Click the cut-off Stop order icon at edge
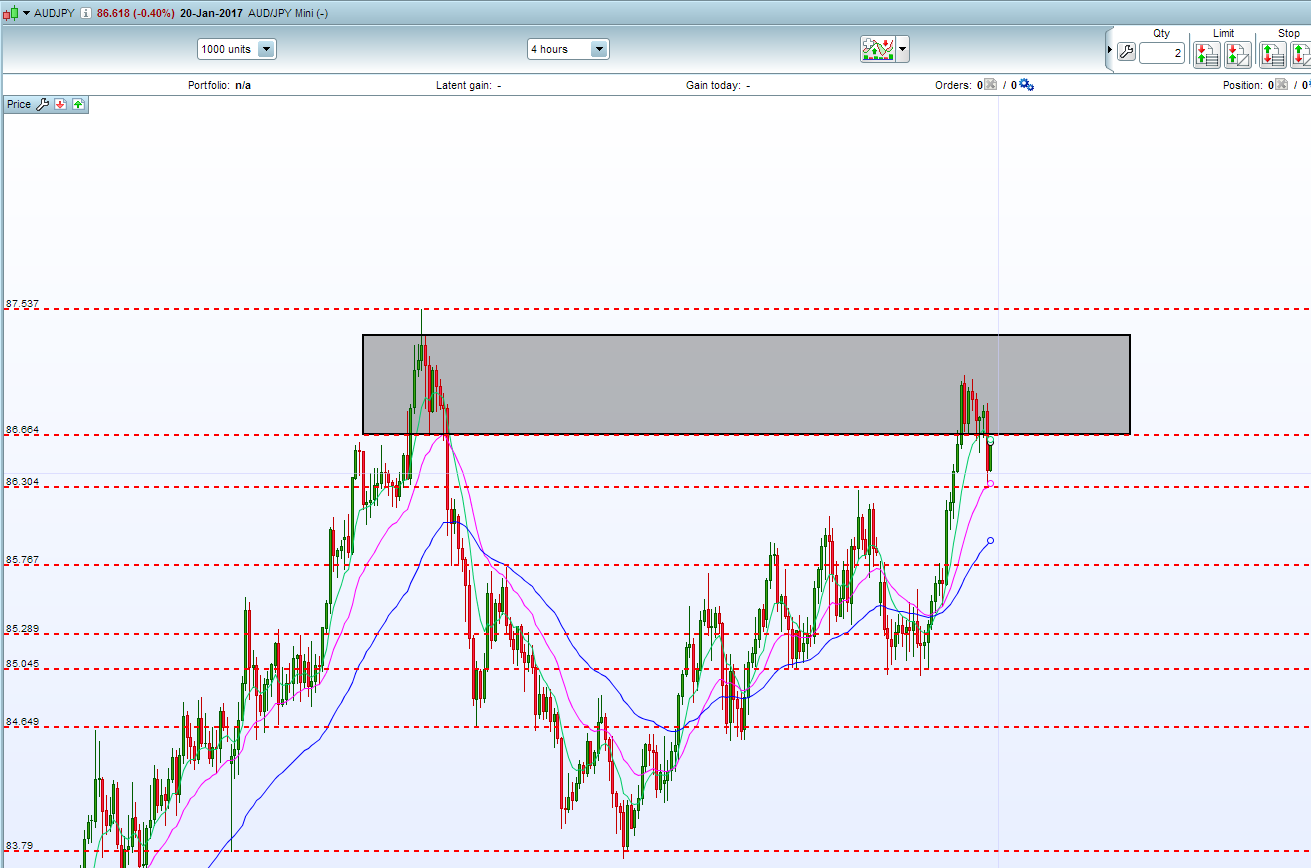This screenshot has width=1311, height=868. [x=1301, y=54]
